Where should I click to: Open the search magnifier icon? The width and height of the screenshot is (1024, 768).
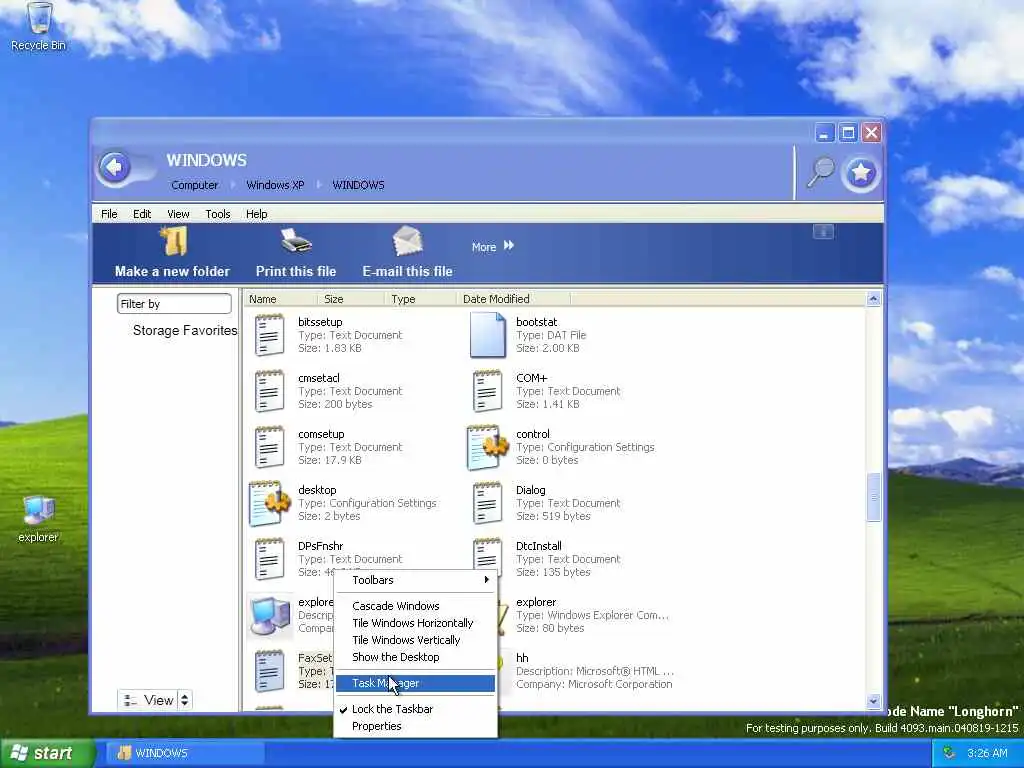pos(820,172)
